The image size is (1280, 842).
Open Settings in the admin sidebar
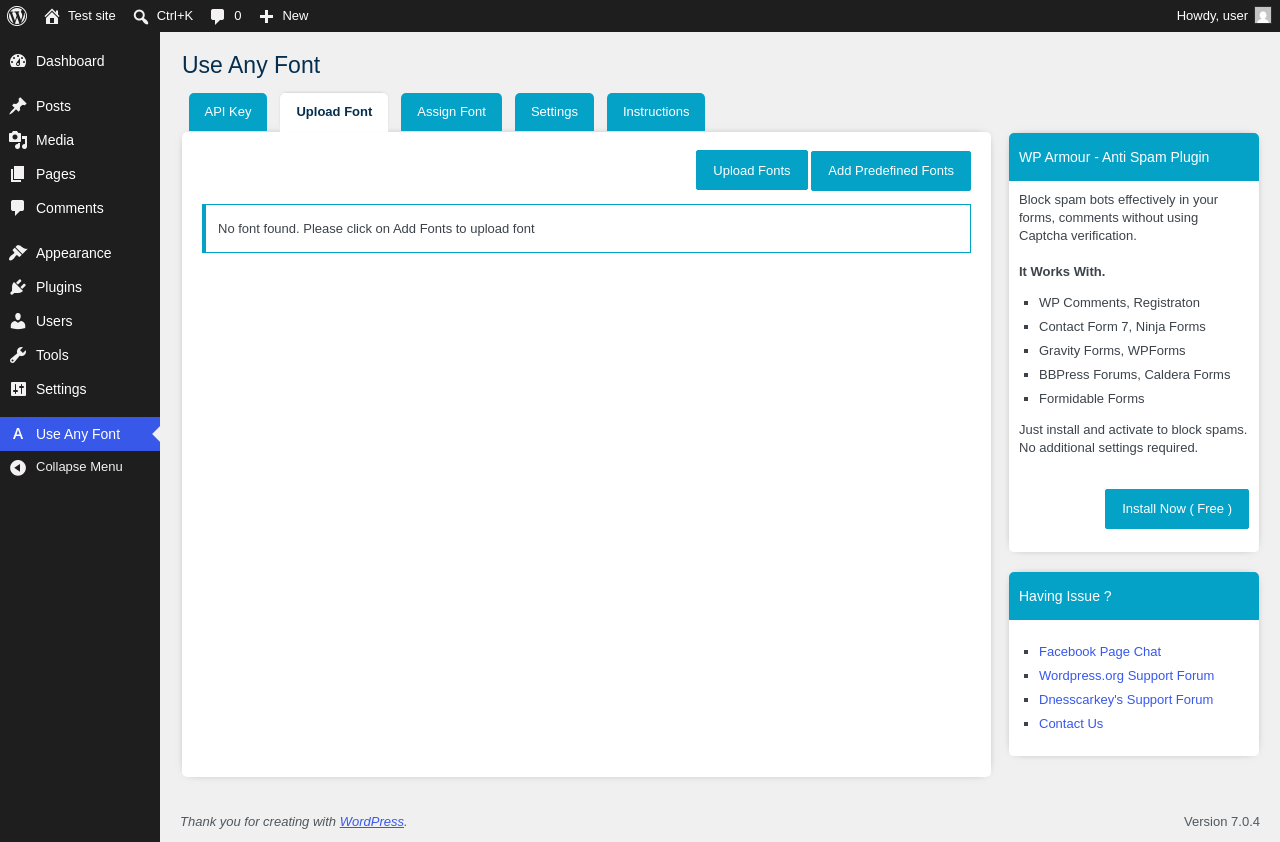point(80,389)
